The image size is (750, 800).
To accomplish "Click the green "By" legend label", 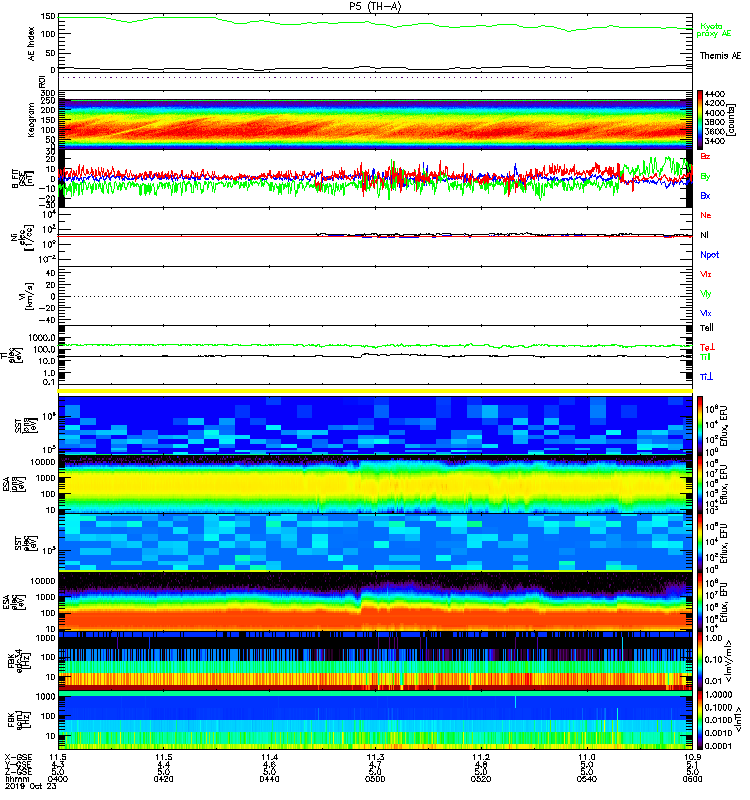I will 705,177.
